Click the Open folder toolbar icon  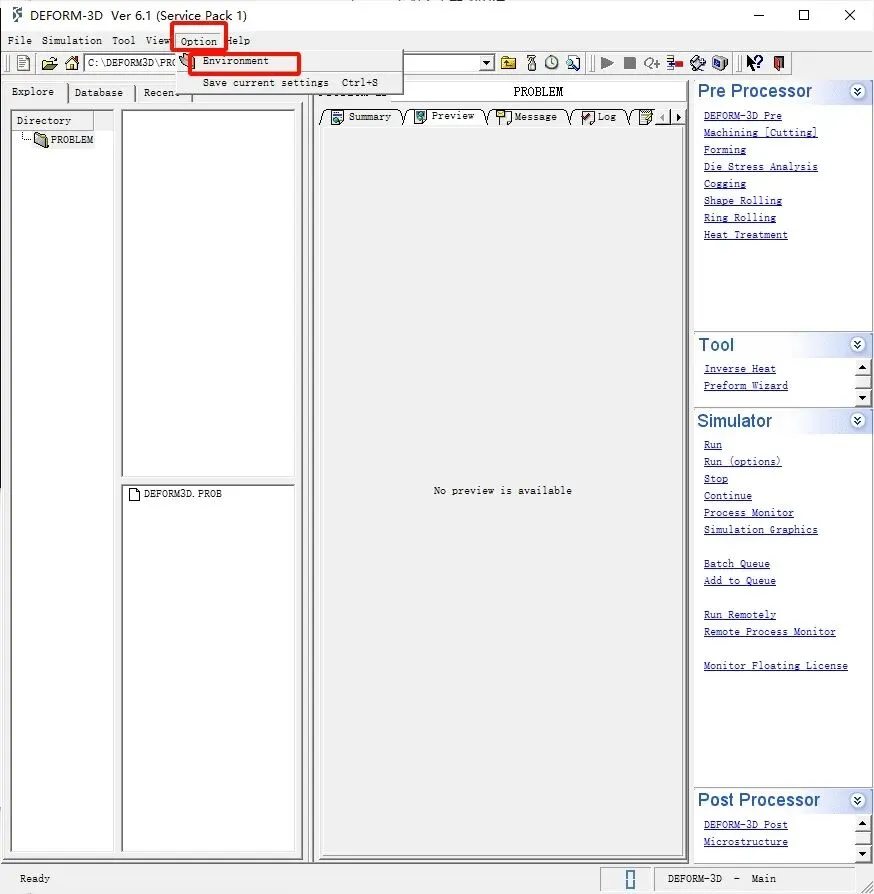coord(50,63)
